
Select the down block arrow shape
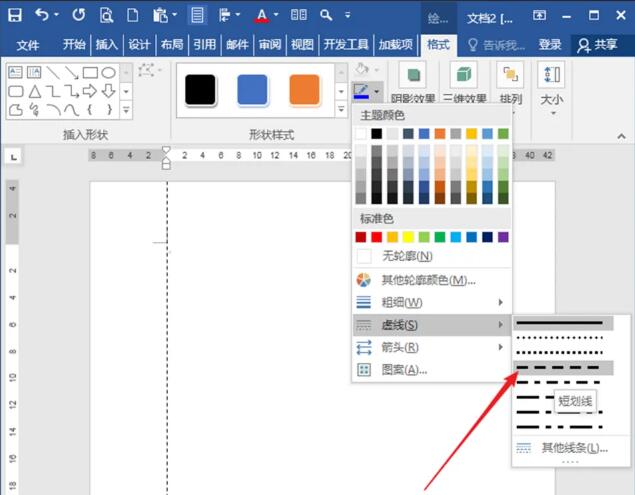pyautogui.click(x=109, y=91)
